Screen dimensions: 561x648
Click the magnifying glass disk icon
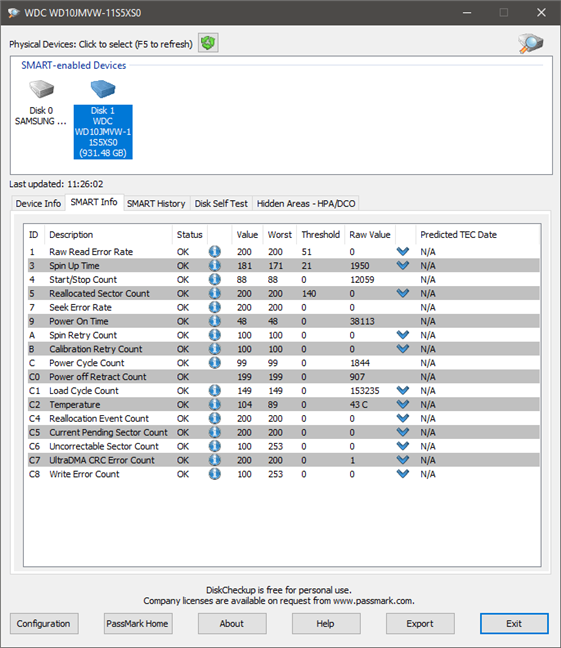click(x=530, y=43)
